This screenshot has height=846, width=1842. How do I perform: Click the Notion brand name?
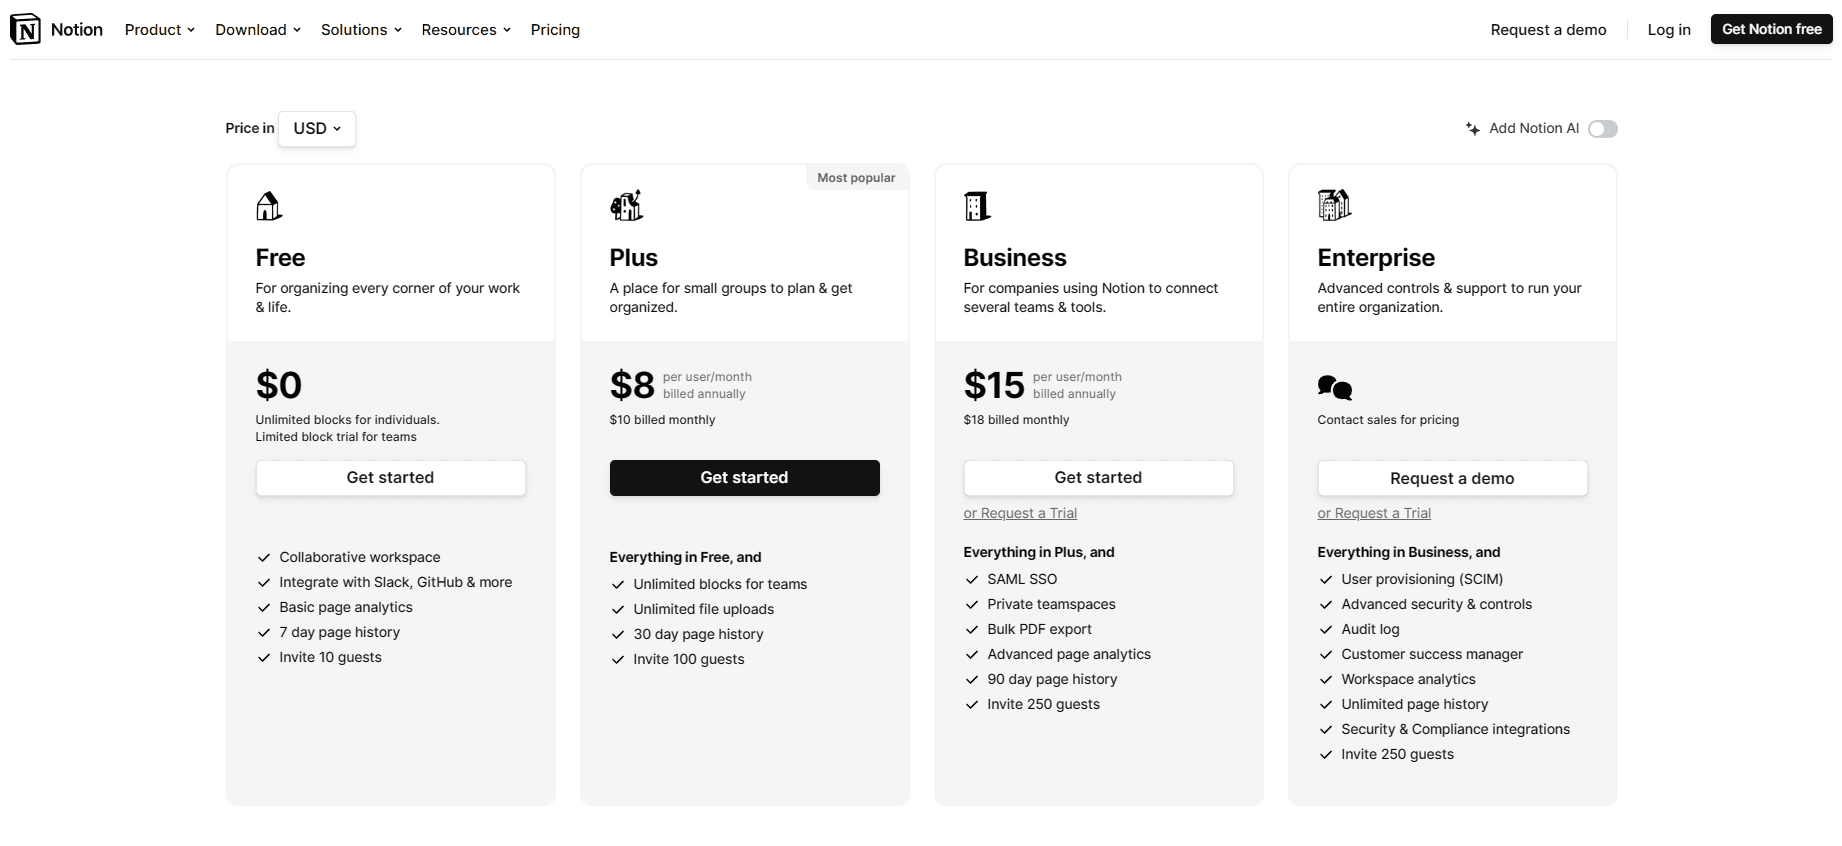77,30
